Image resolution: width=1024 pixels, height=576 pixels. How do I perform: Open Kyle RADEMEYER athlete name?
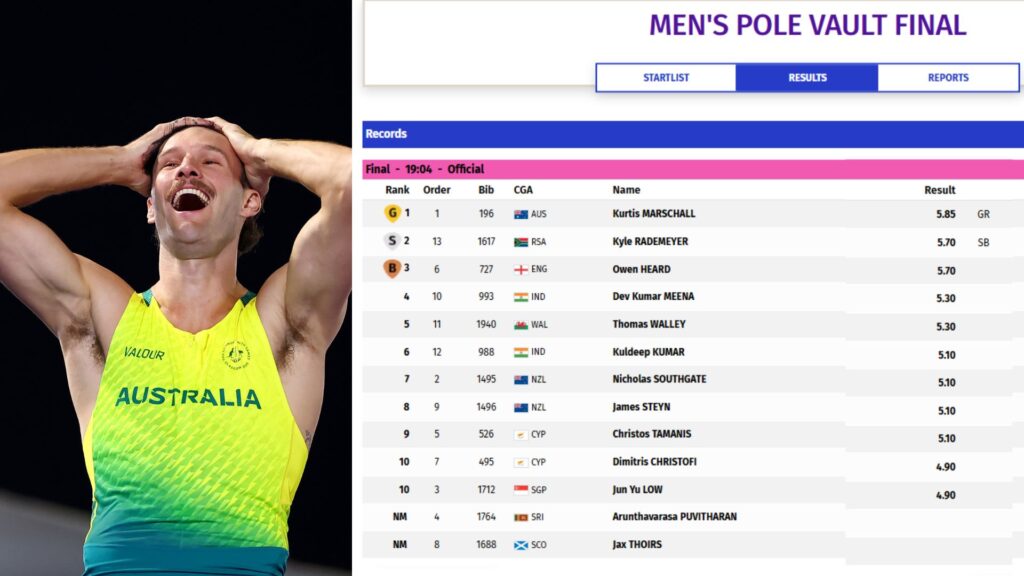tap(650, 242)
